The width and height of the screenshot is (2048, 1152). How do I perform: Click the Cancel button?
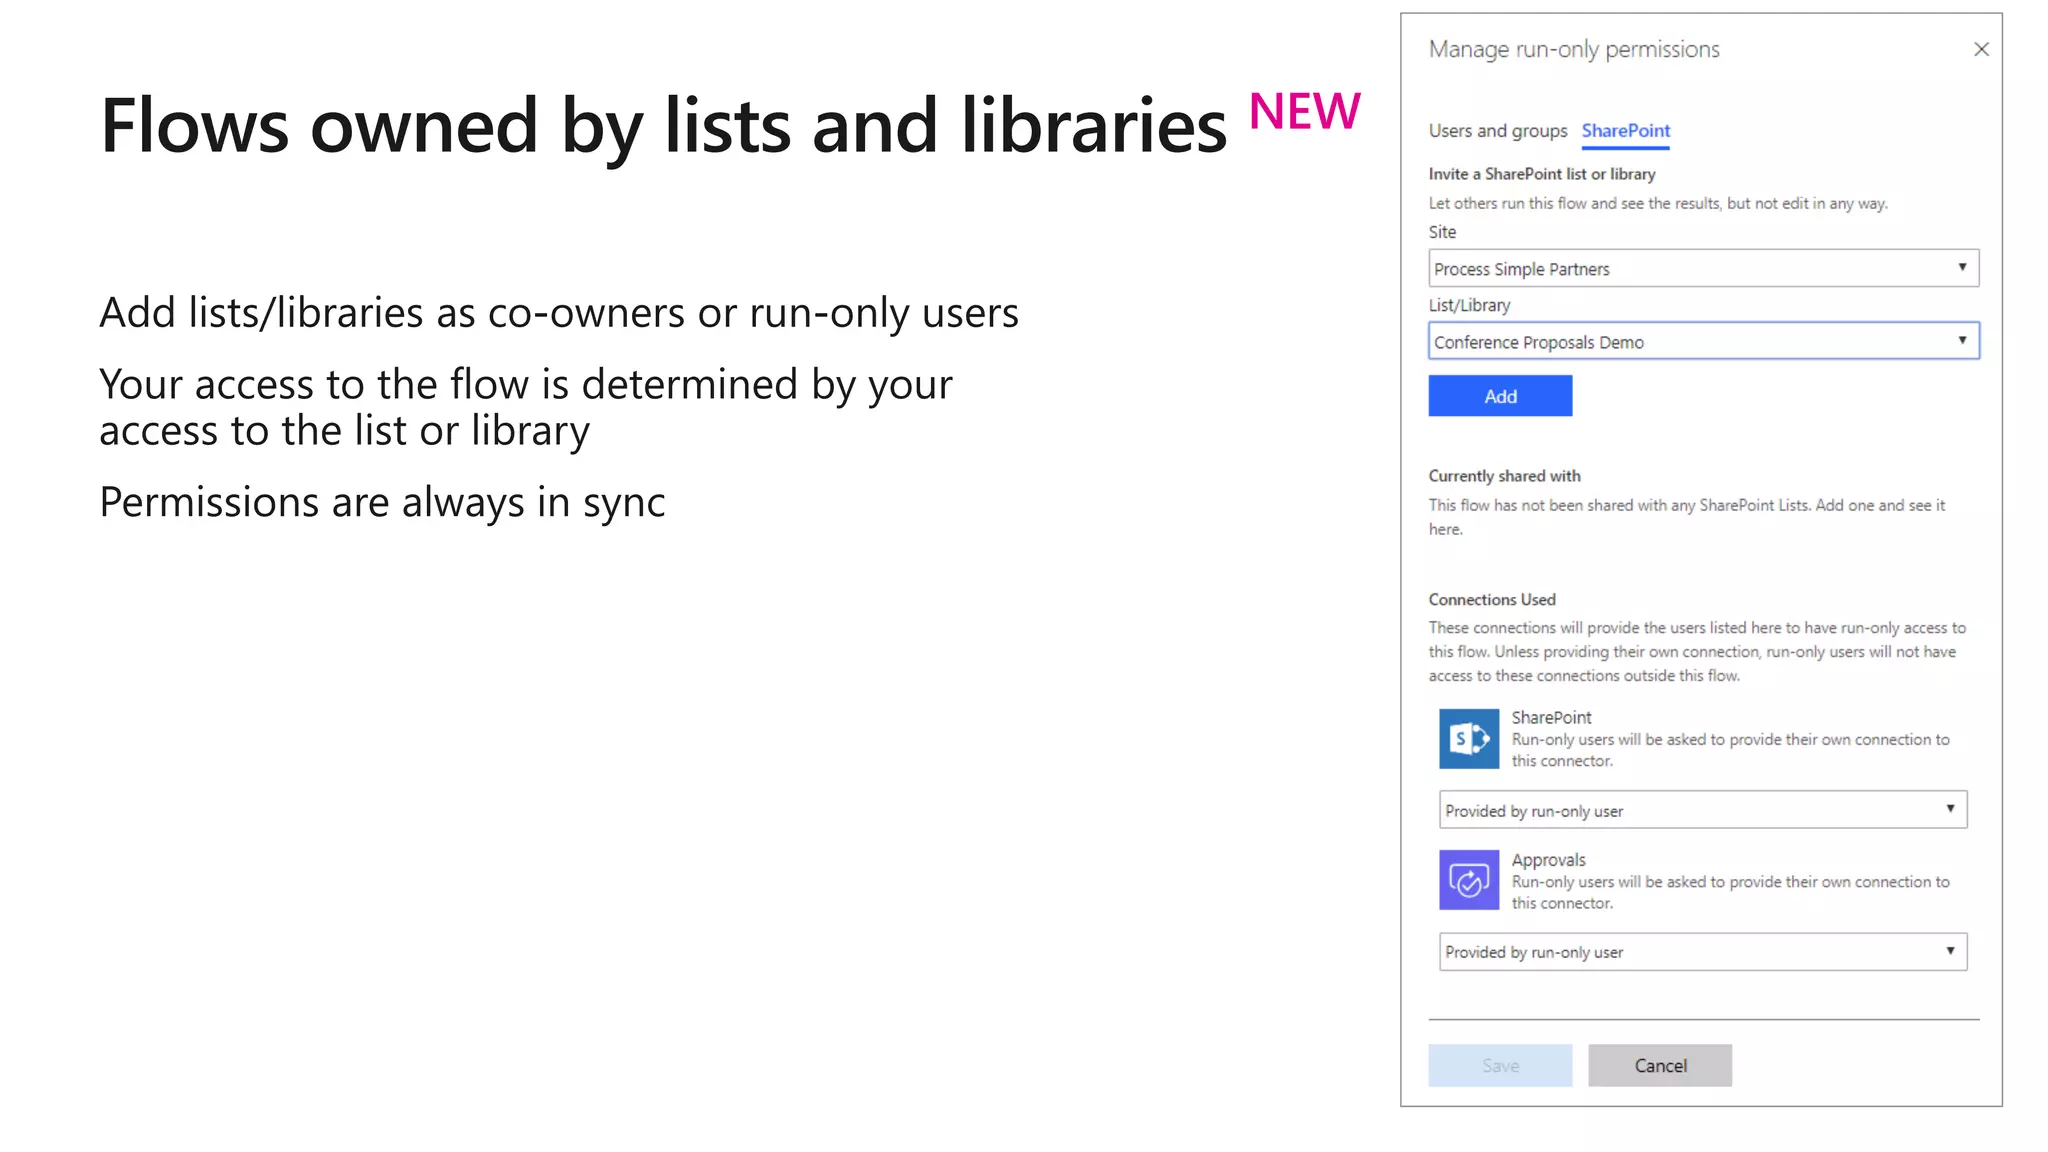[1660, 1066]
